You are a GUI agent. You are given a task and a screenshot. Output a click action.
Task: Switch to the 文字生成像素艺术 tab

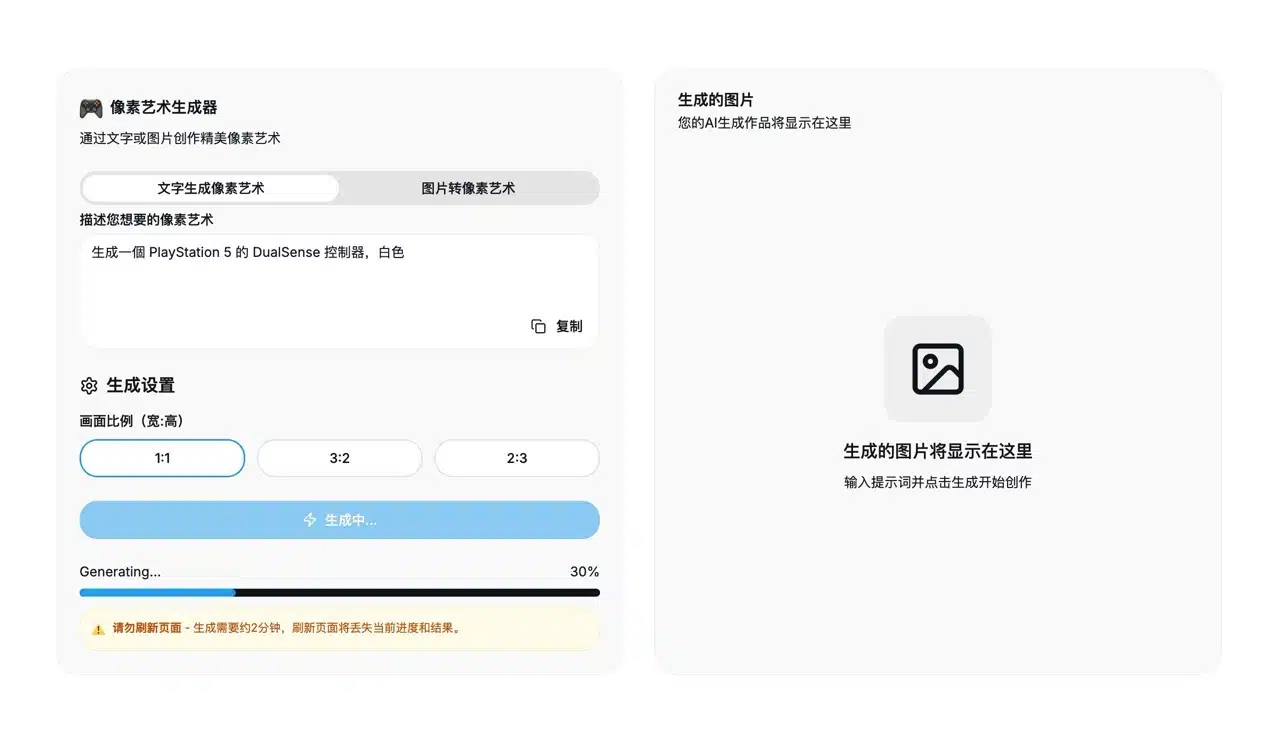point(210,188)
